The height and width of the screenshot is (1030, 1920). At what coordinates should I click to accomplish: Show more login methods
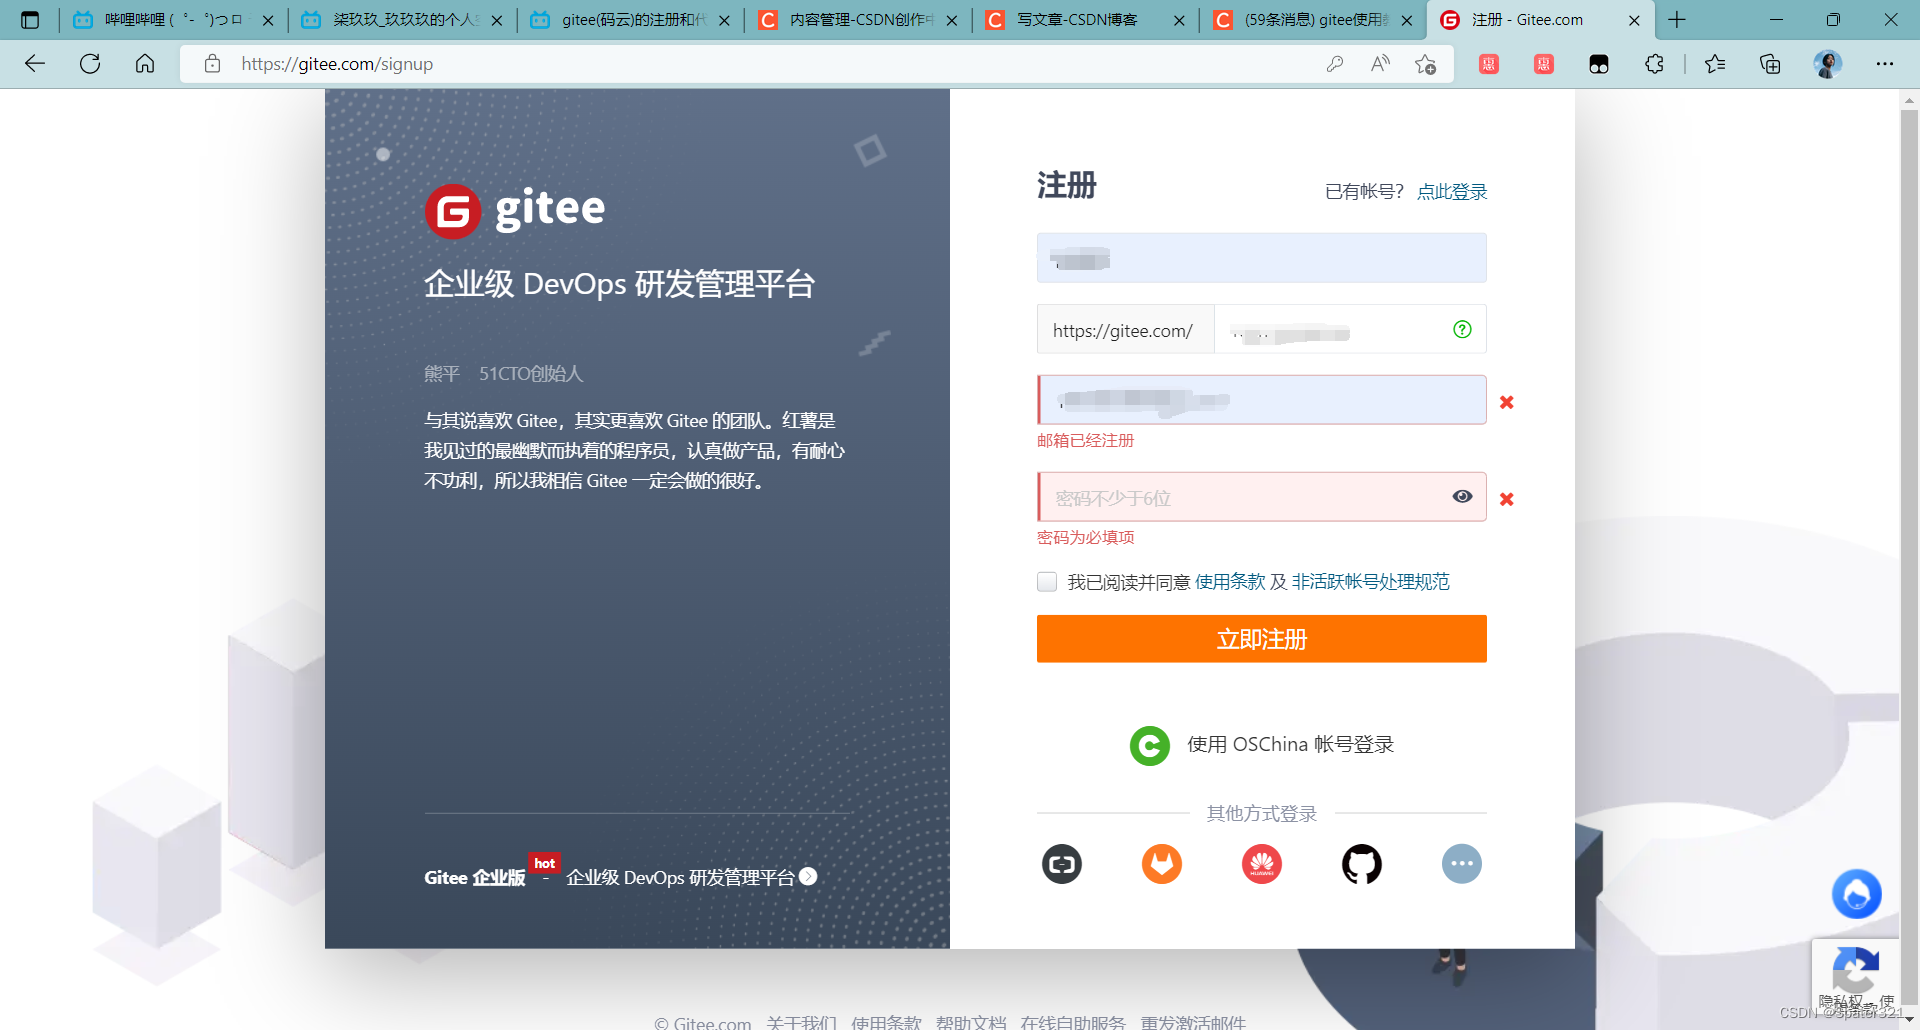tap(1462, 864)
